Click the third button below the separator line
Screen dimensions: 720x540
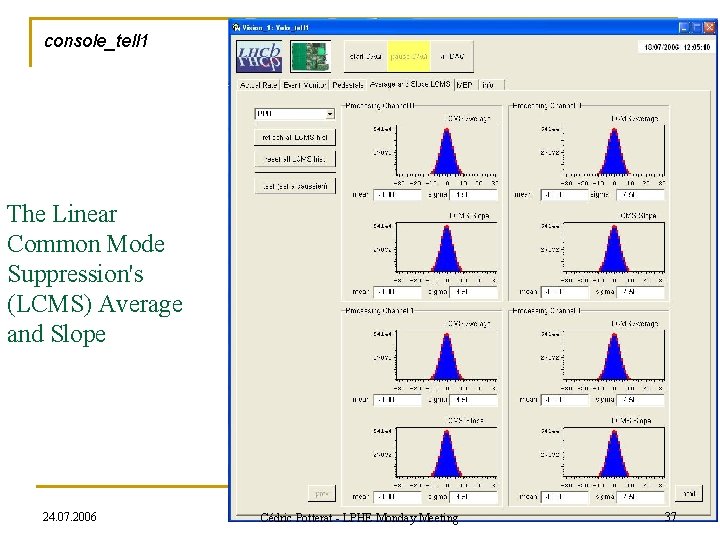point(295,186)
